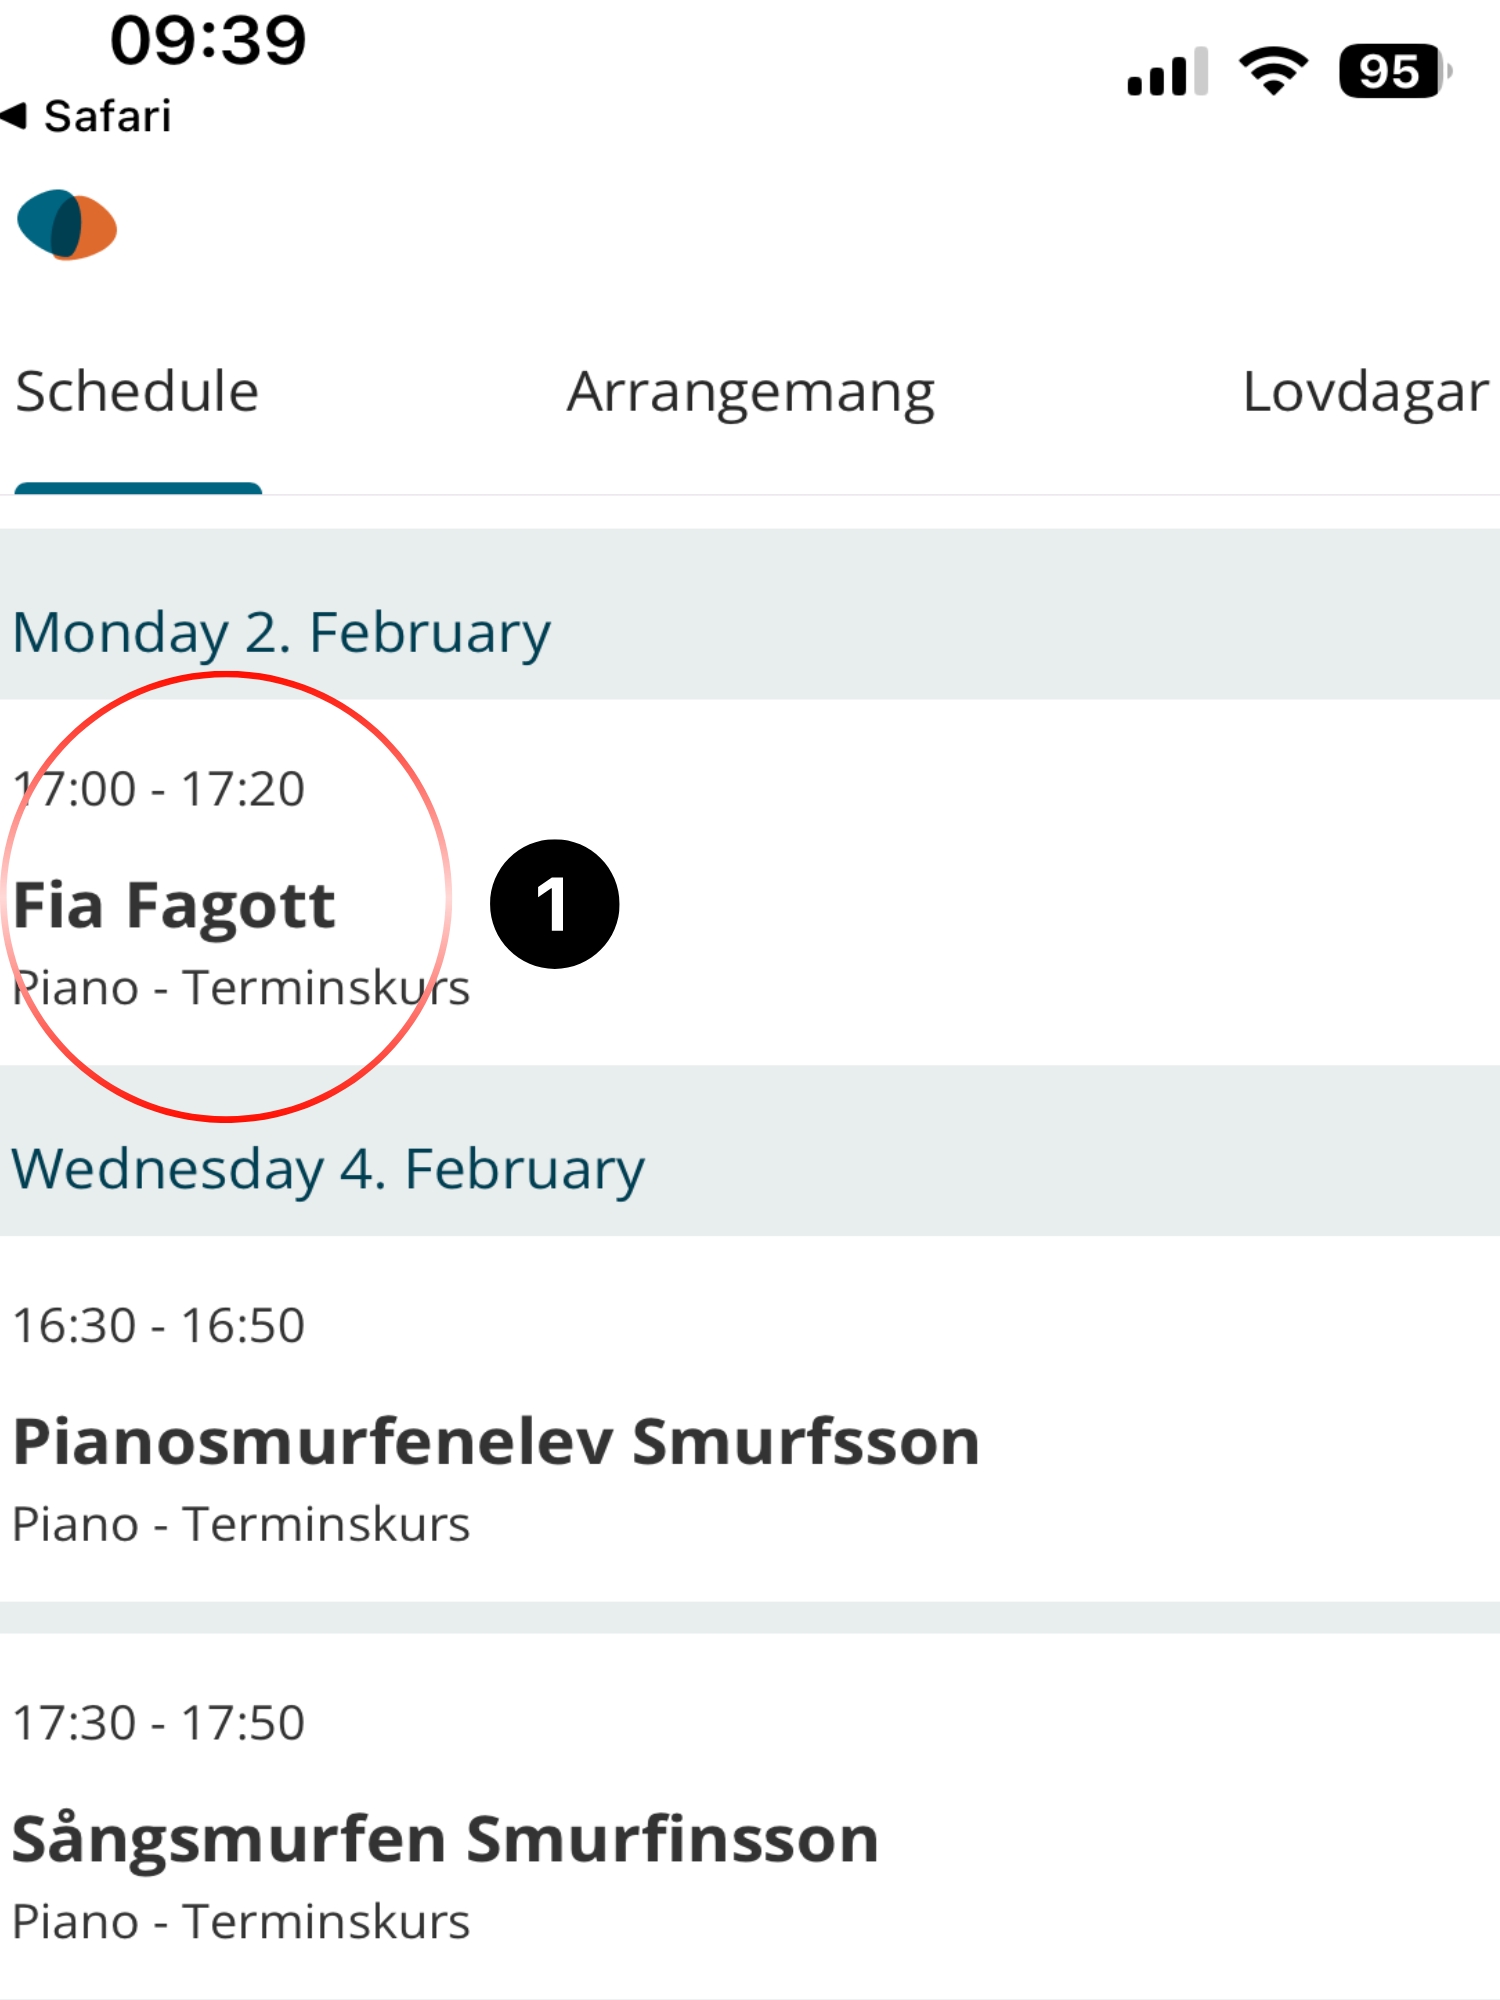Open the Fia Fagott lesson
Viewport: 1500px width, 2000px height.
click(174, 906)
